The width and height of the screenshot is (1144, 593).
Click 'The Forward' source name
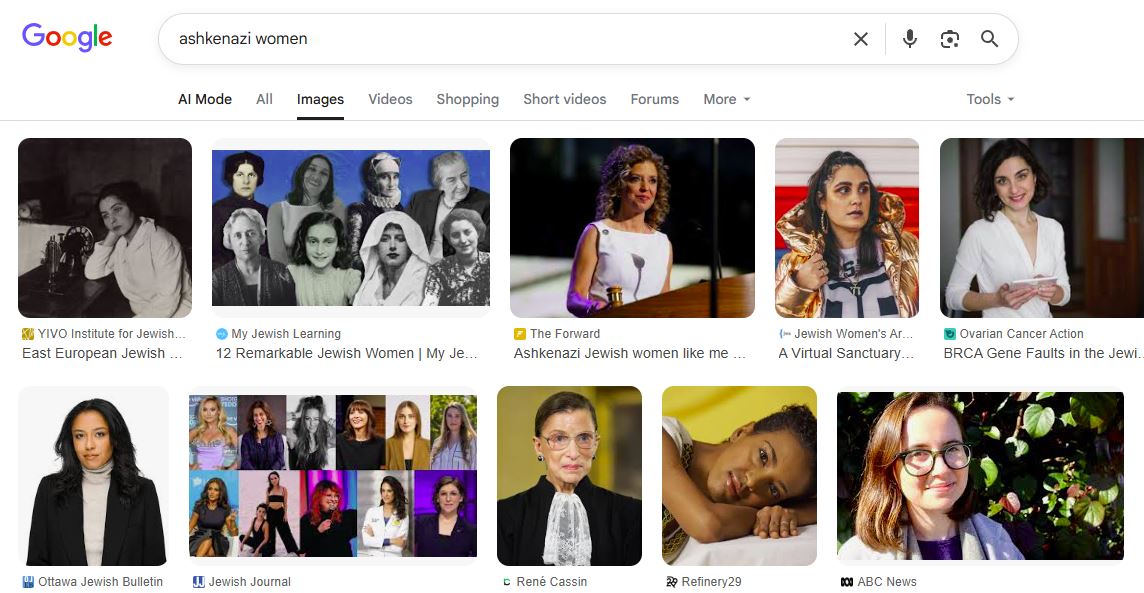click(565, 334)
